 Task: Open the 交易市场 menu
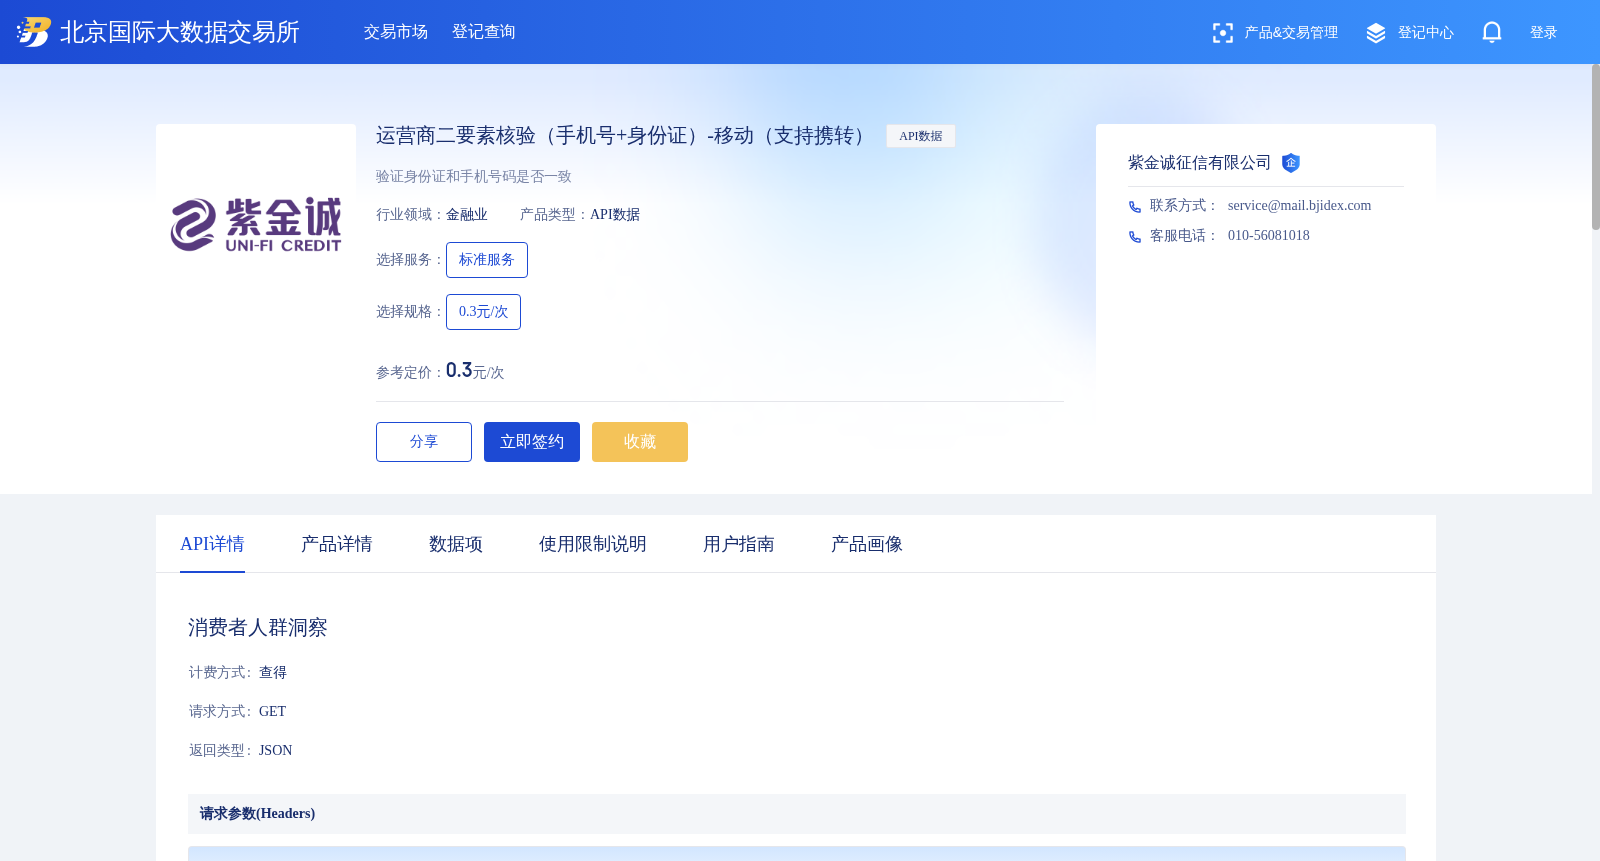pyautogui.click(x=396, y=32)
